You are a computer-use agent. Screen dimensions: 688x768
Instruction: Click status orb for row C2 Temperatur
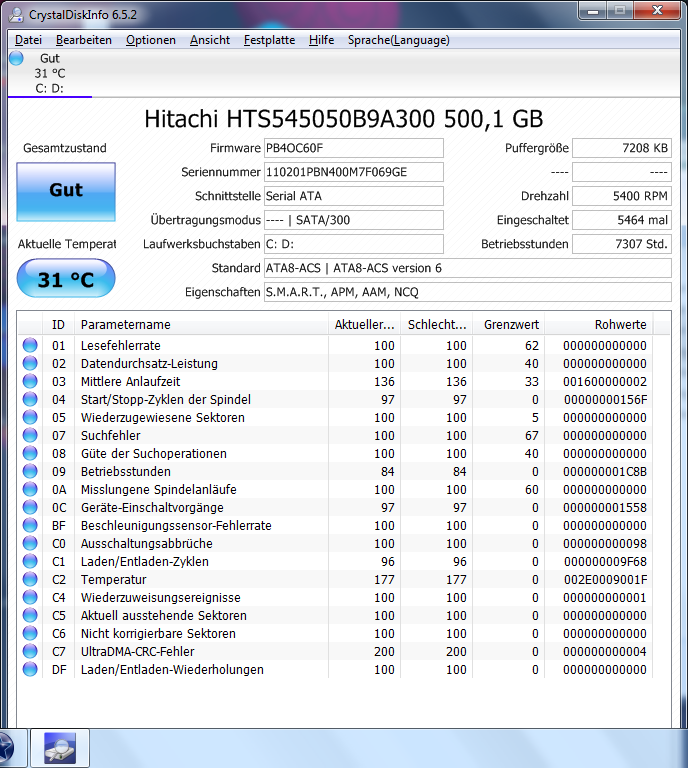tap(30, 579)
